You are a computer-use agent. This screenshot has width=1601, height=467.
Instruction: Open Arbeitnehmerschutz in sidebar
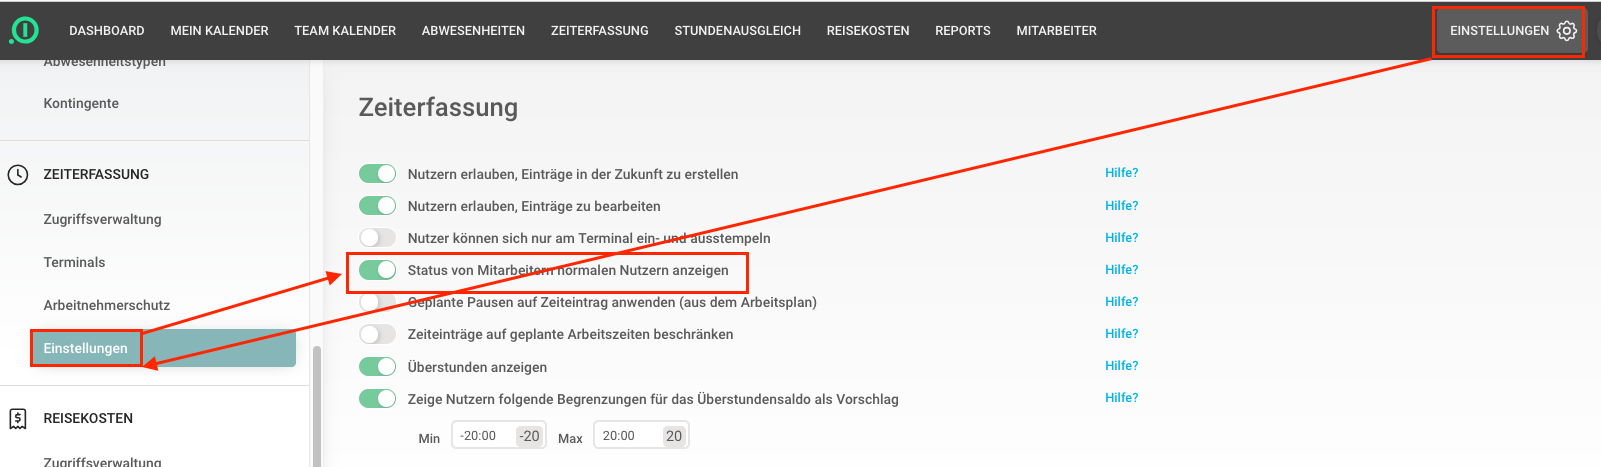(106, 305)
